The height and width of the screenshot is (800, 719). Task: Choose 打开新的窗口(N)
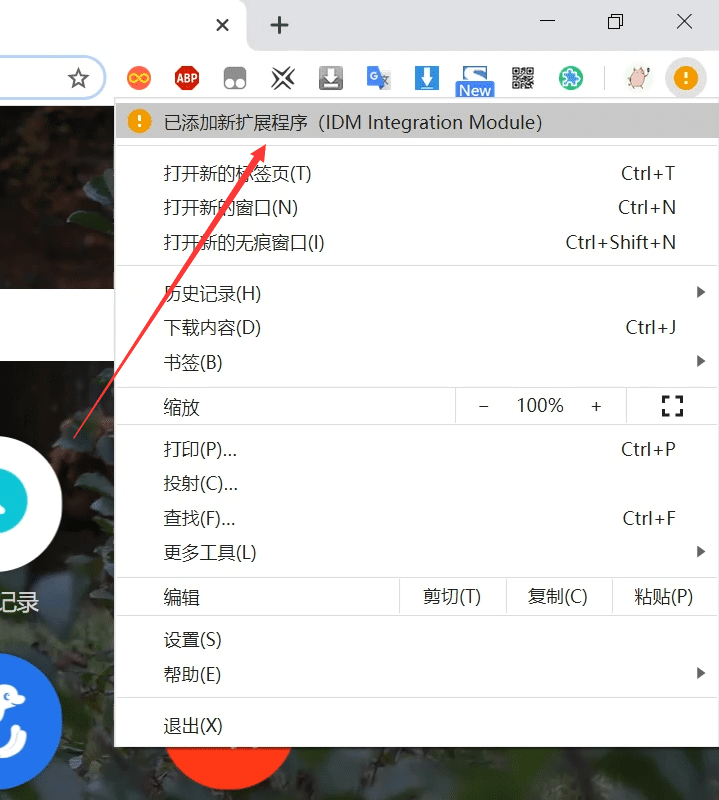(417, 208)
